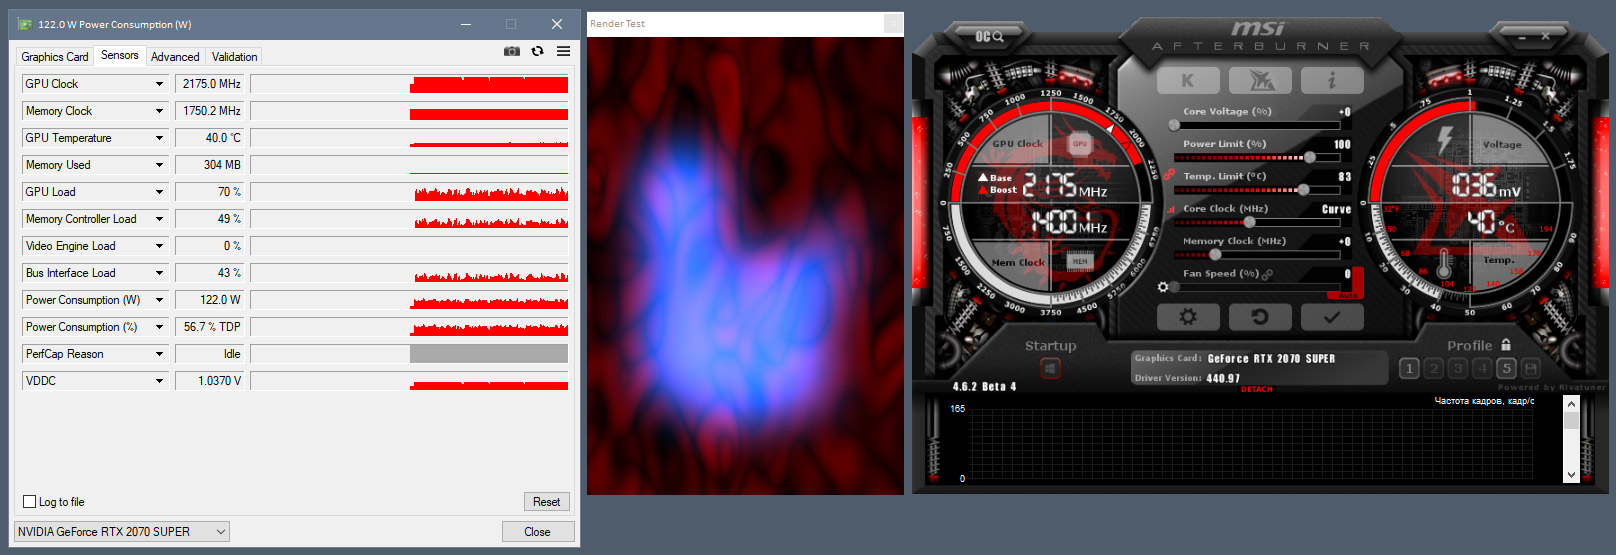The image size is (1616, 555).
Task: Click DETACH under driver version
Action: click(x=1257, y=389)
